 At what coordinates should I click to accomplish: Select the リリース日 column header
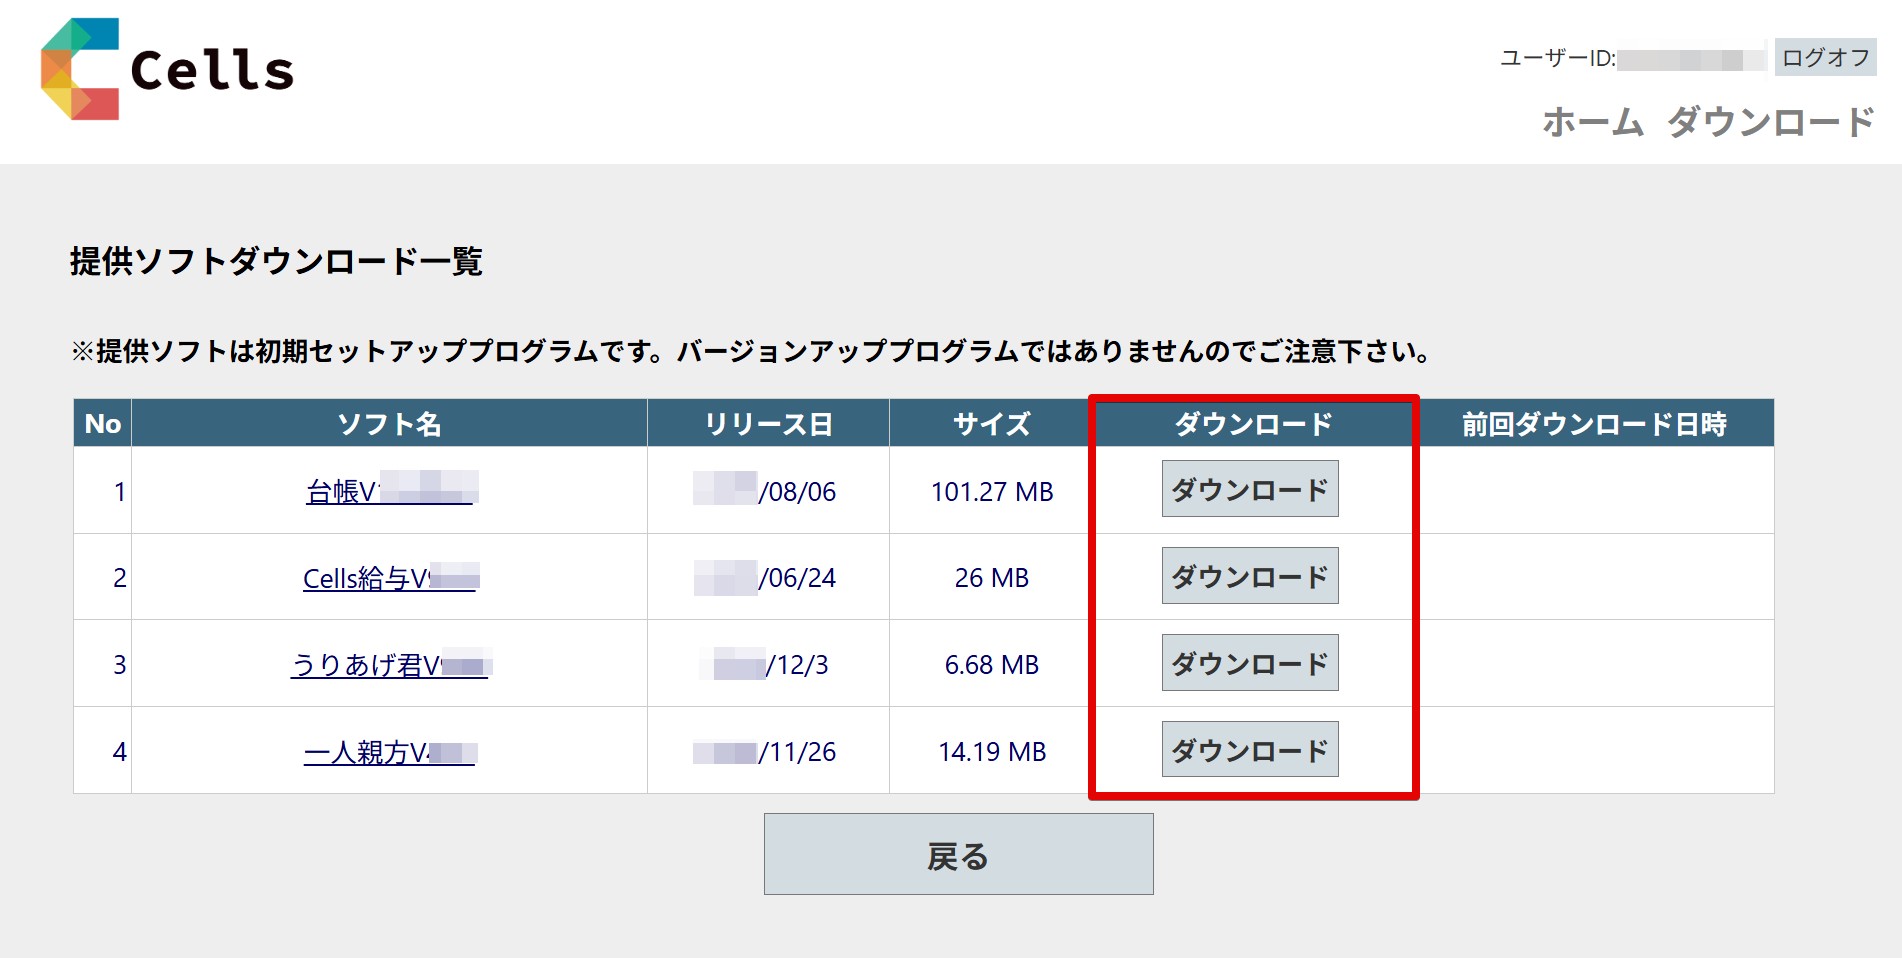pyautogui.click(x=768, y=424)
